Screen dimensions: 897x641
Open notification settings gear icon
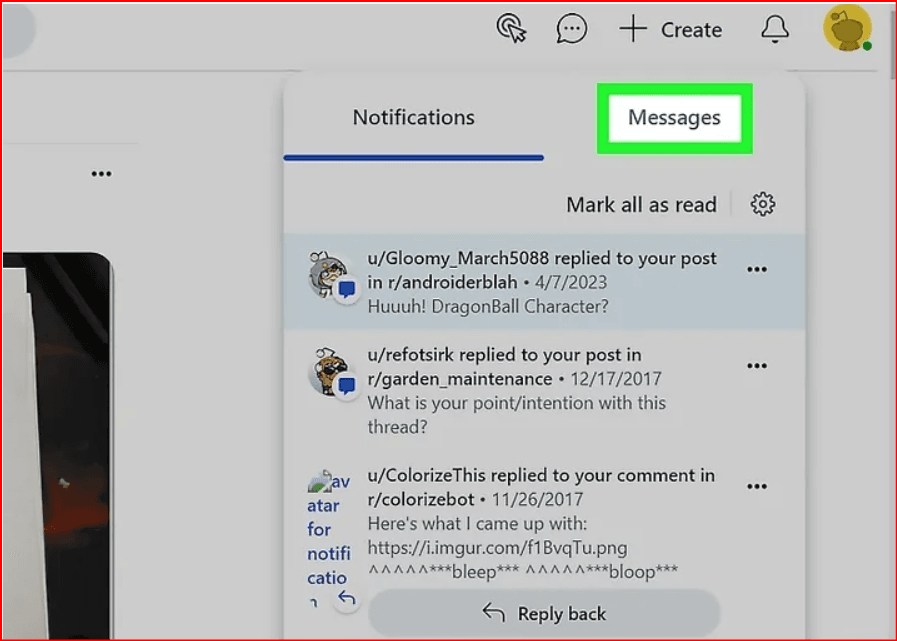point(763,205)
